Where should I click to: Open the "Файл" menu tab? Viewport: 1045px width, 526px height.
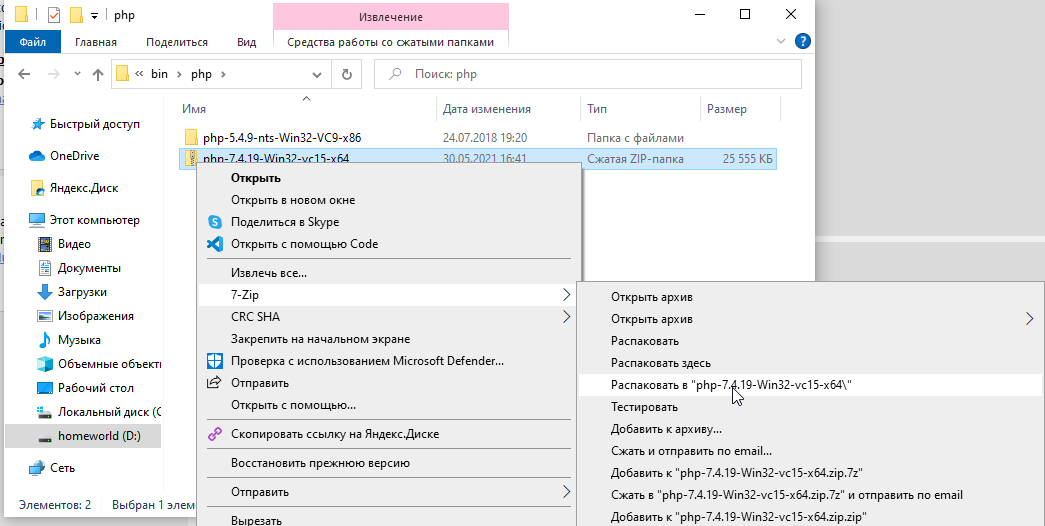pyautogui.click(x=32, y=42)
